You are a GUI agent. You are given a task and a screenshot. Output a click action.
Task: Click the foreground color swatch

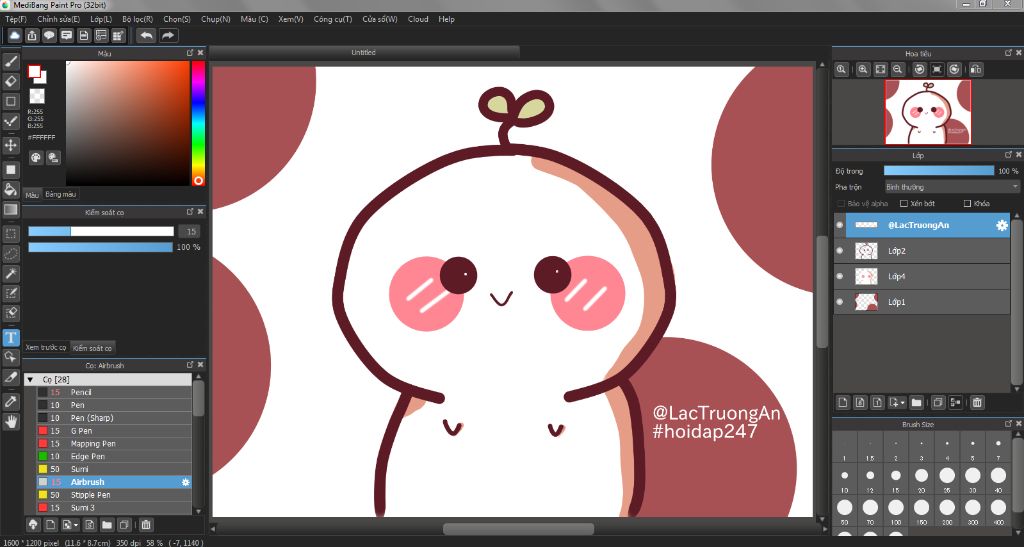pos(34,72)
